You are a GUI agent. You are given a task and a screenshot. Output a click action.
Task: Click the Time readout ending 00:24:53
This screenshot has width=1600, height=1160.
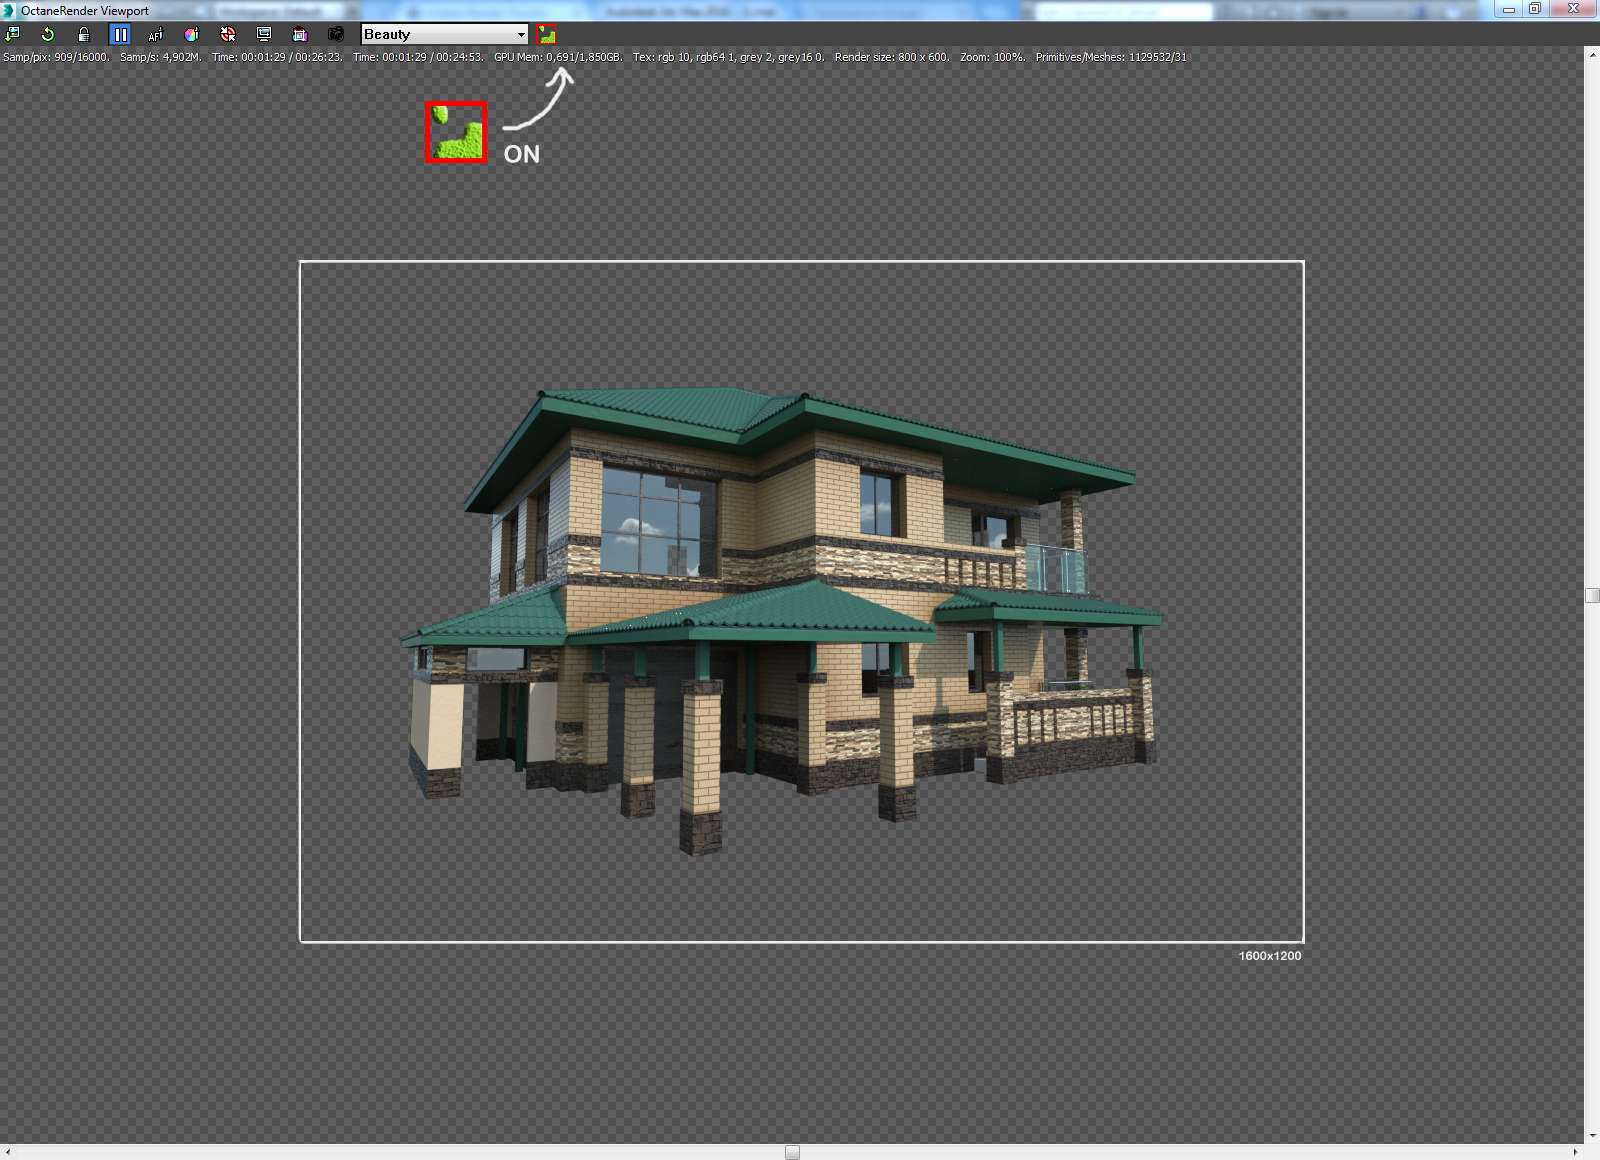pyautogui.click(x=418, y=57)
